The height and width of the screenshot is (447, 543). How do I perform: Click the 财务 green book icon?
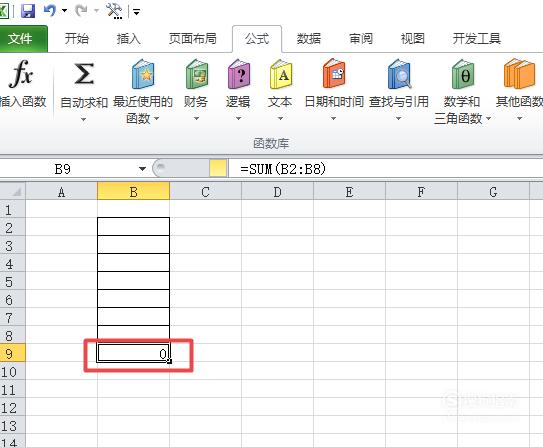tap(196, 74)
